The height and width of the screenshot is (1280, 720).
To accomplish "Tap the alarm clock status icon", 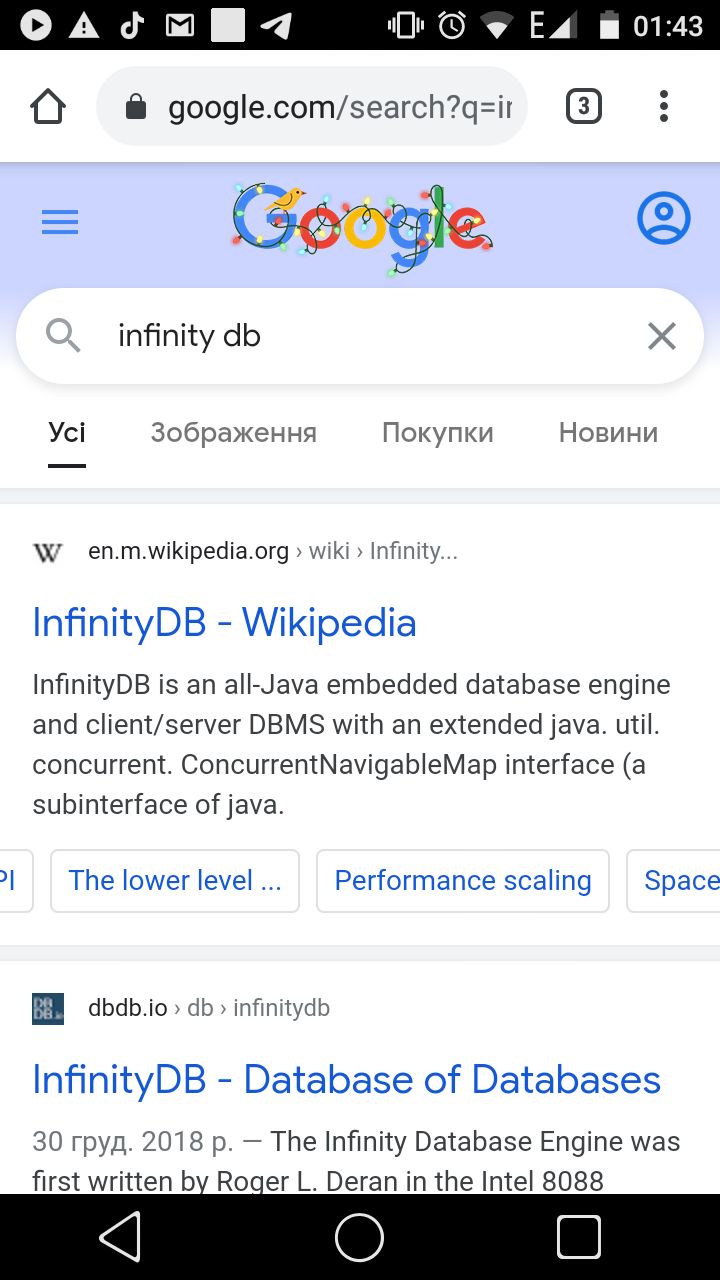I will click(452, 25).
